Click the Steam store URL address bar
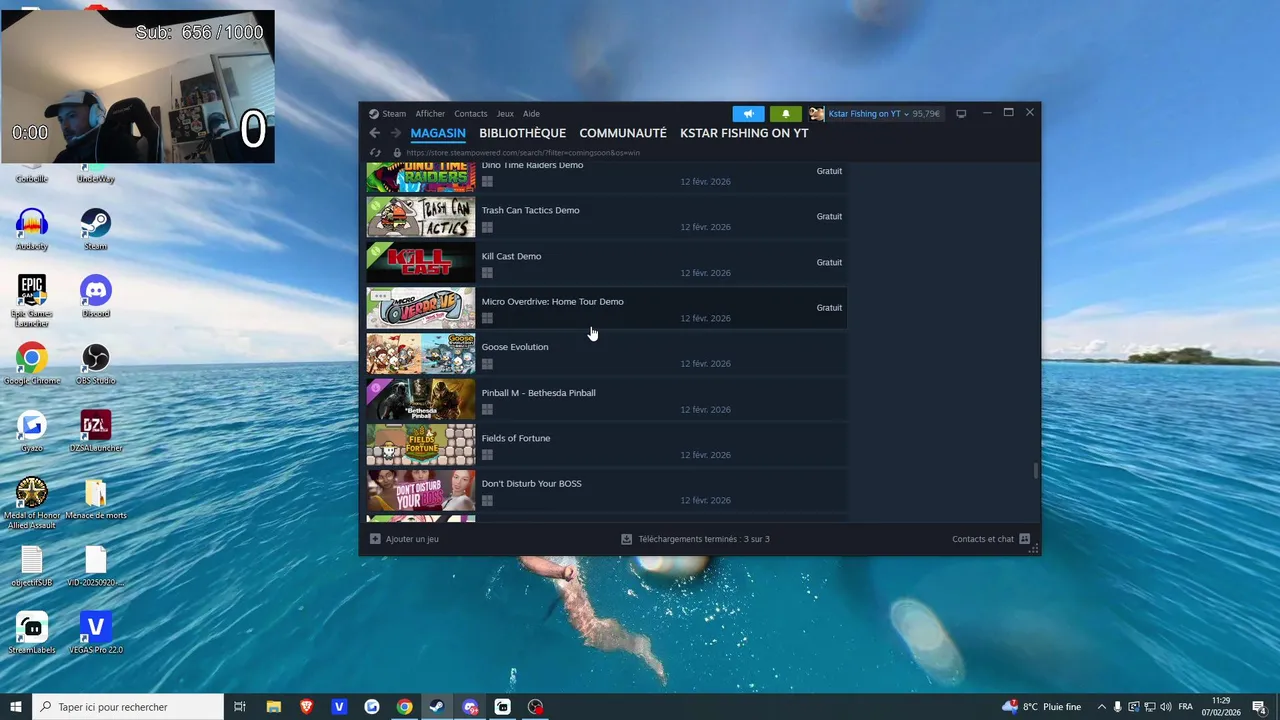Image resolution: width=1280 pixels, height=720 pixels. 522,153
